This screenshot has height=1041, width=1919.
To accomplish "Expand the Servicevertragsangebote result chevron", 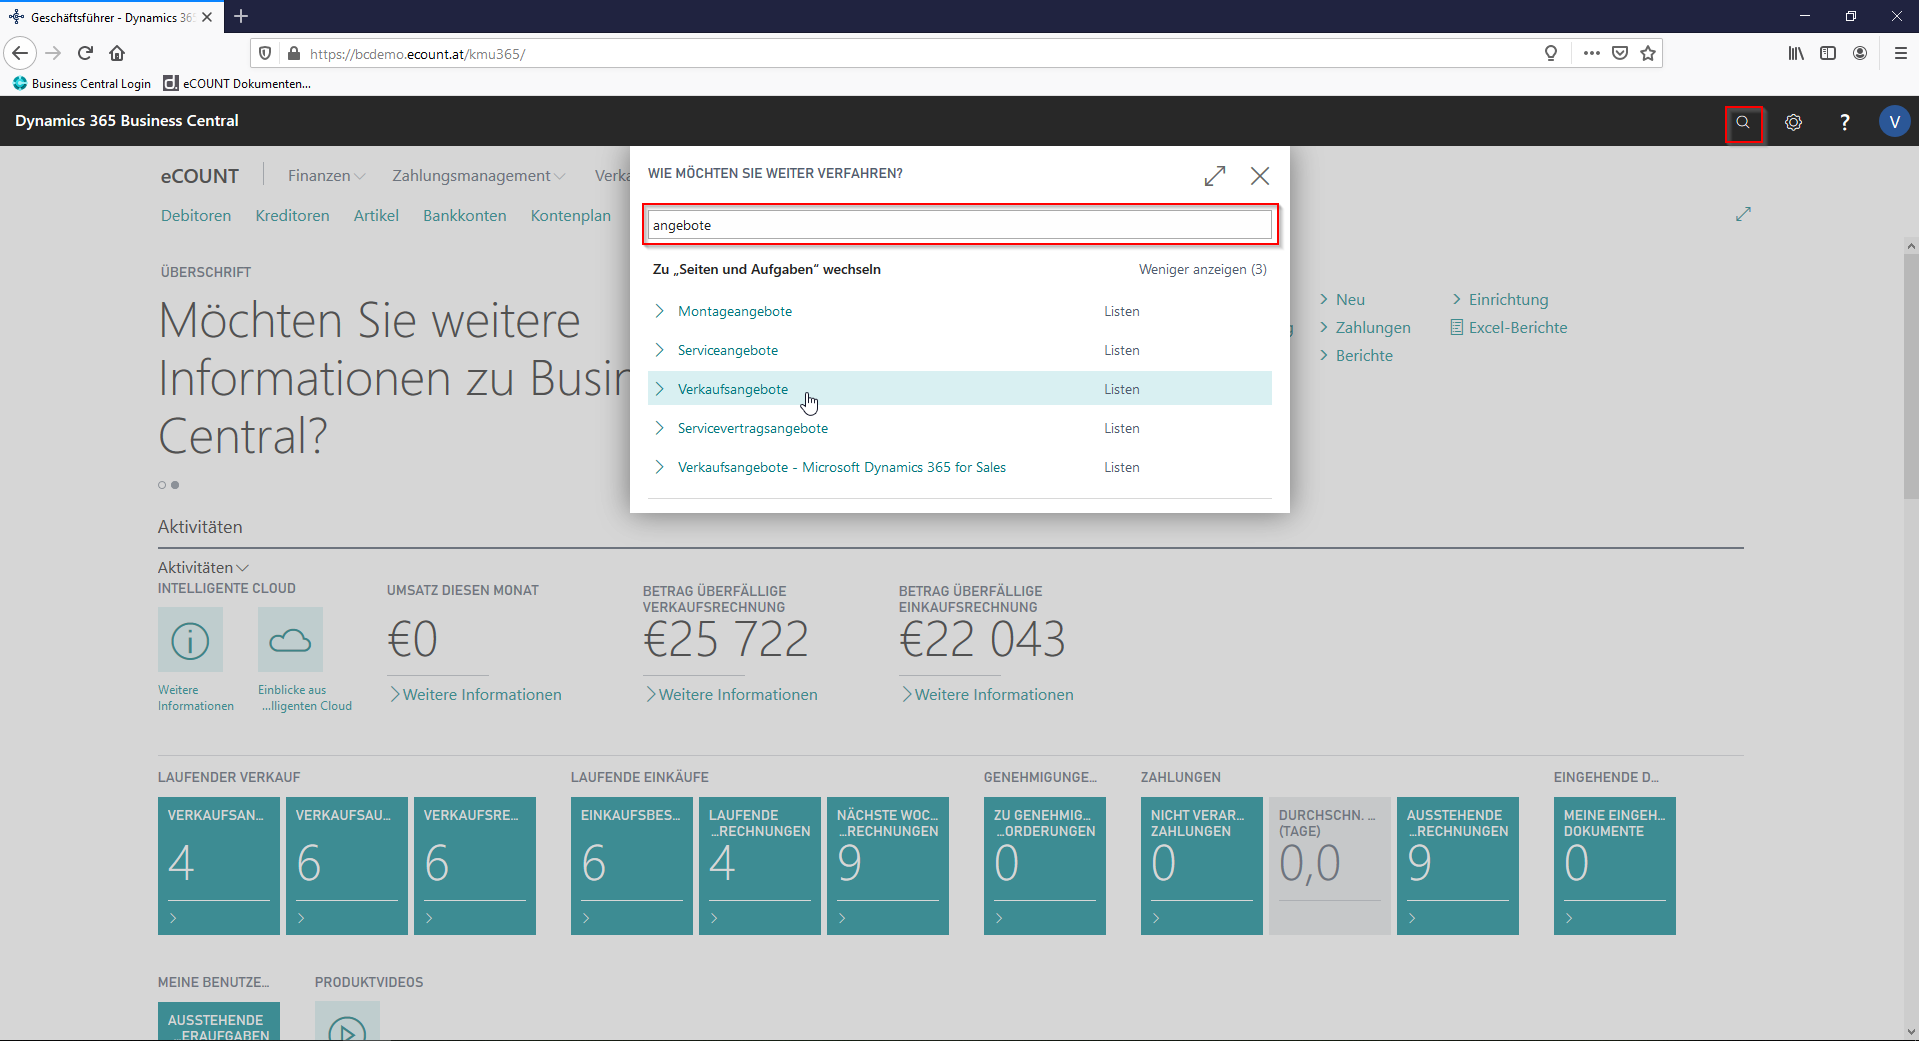I will pyautogui.click(x=659, y=428).
